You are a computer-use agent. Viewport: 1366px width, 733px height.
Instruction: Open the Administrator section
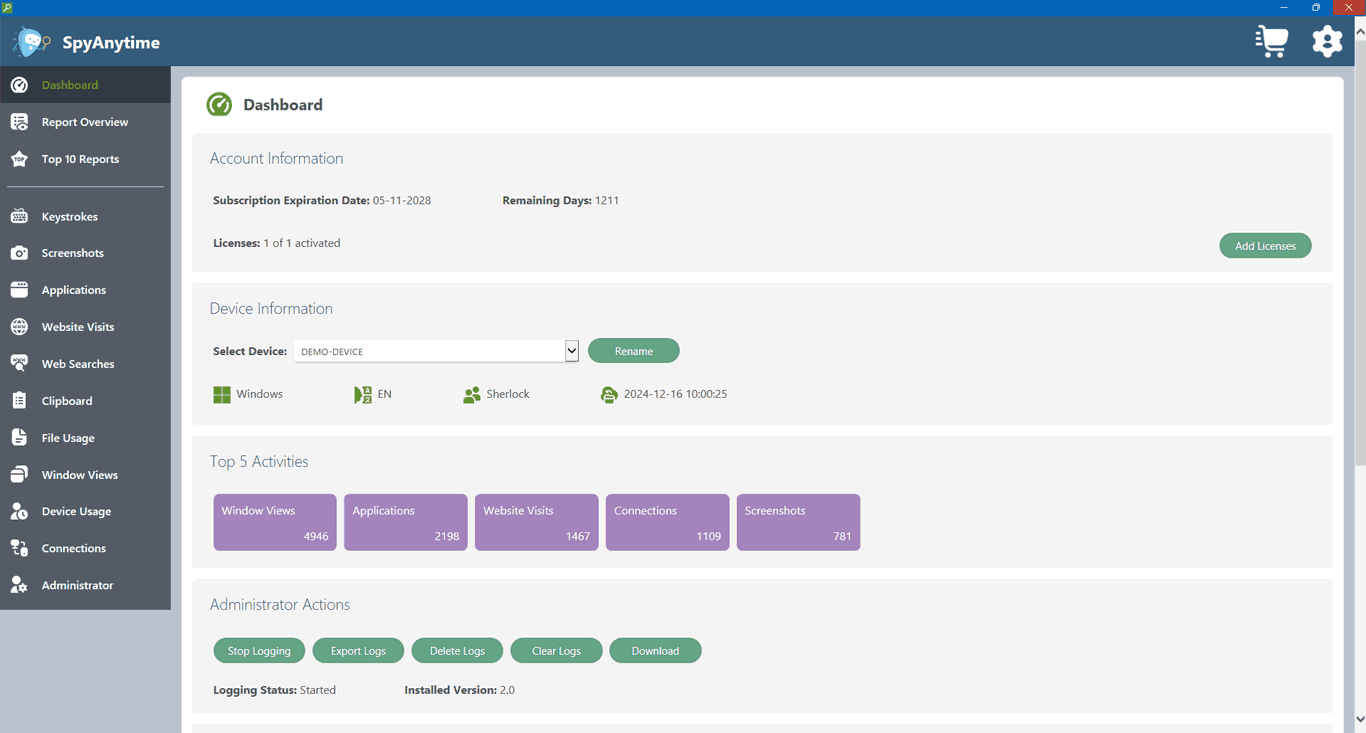(x=85, y=585)
